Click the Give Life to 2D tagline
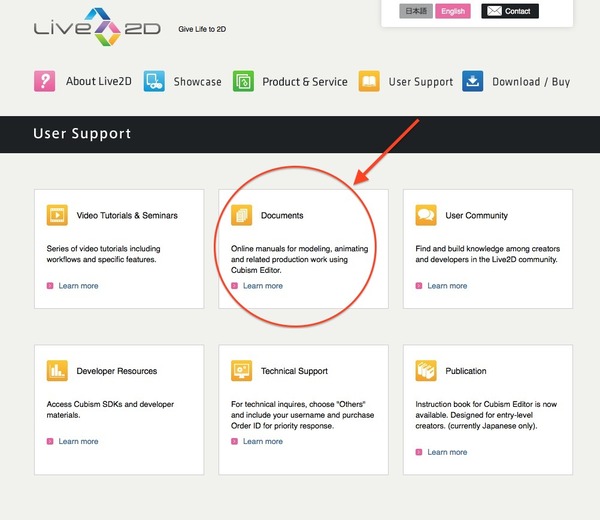This screenshot has width=600, height=520. (x=202, y=29)
